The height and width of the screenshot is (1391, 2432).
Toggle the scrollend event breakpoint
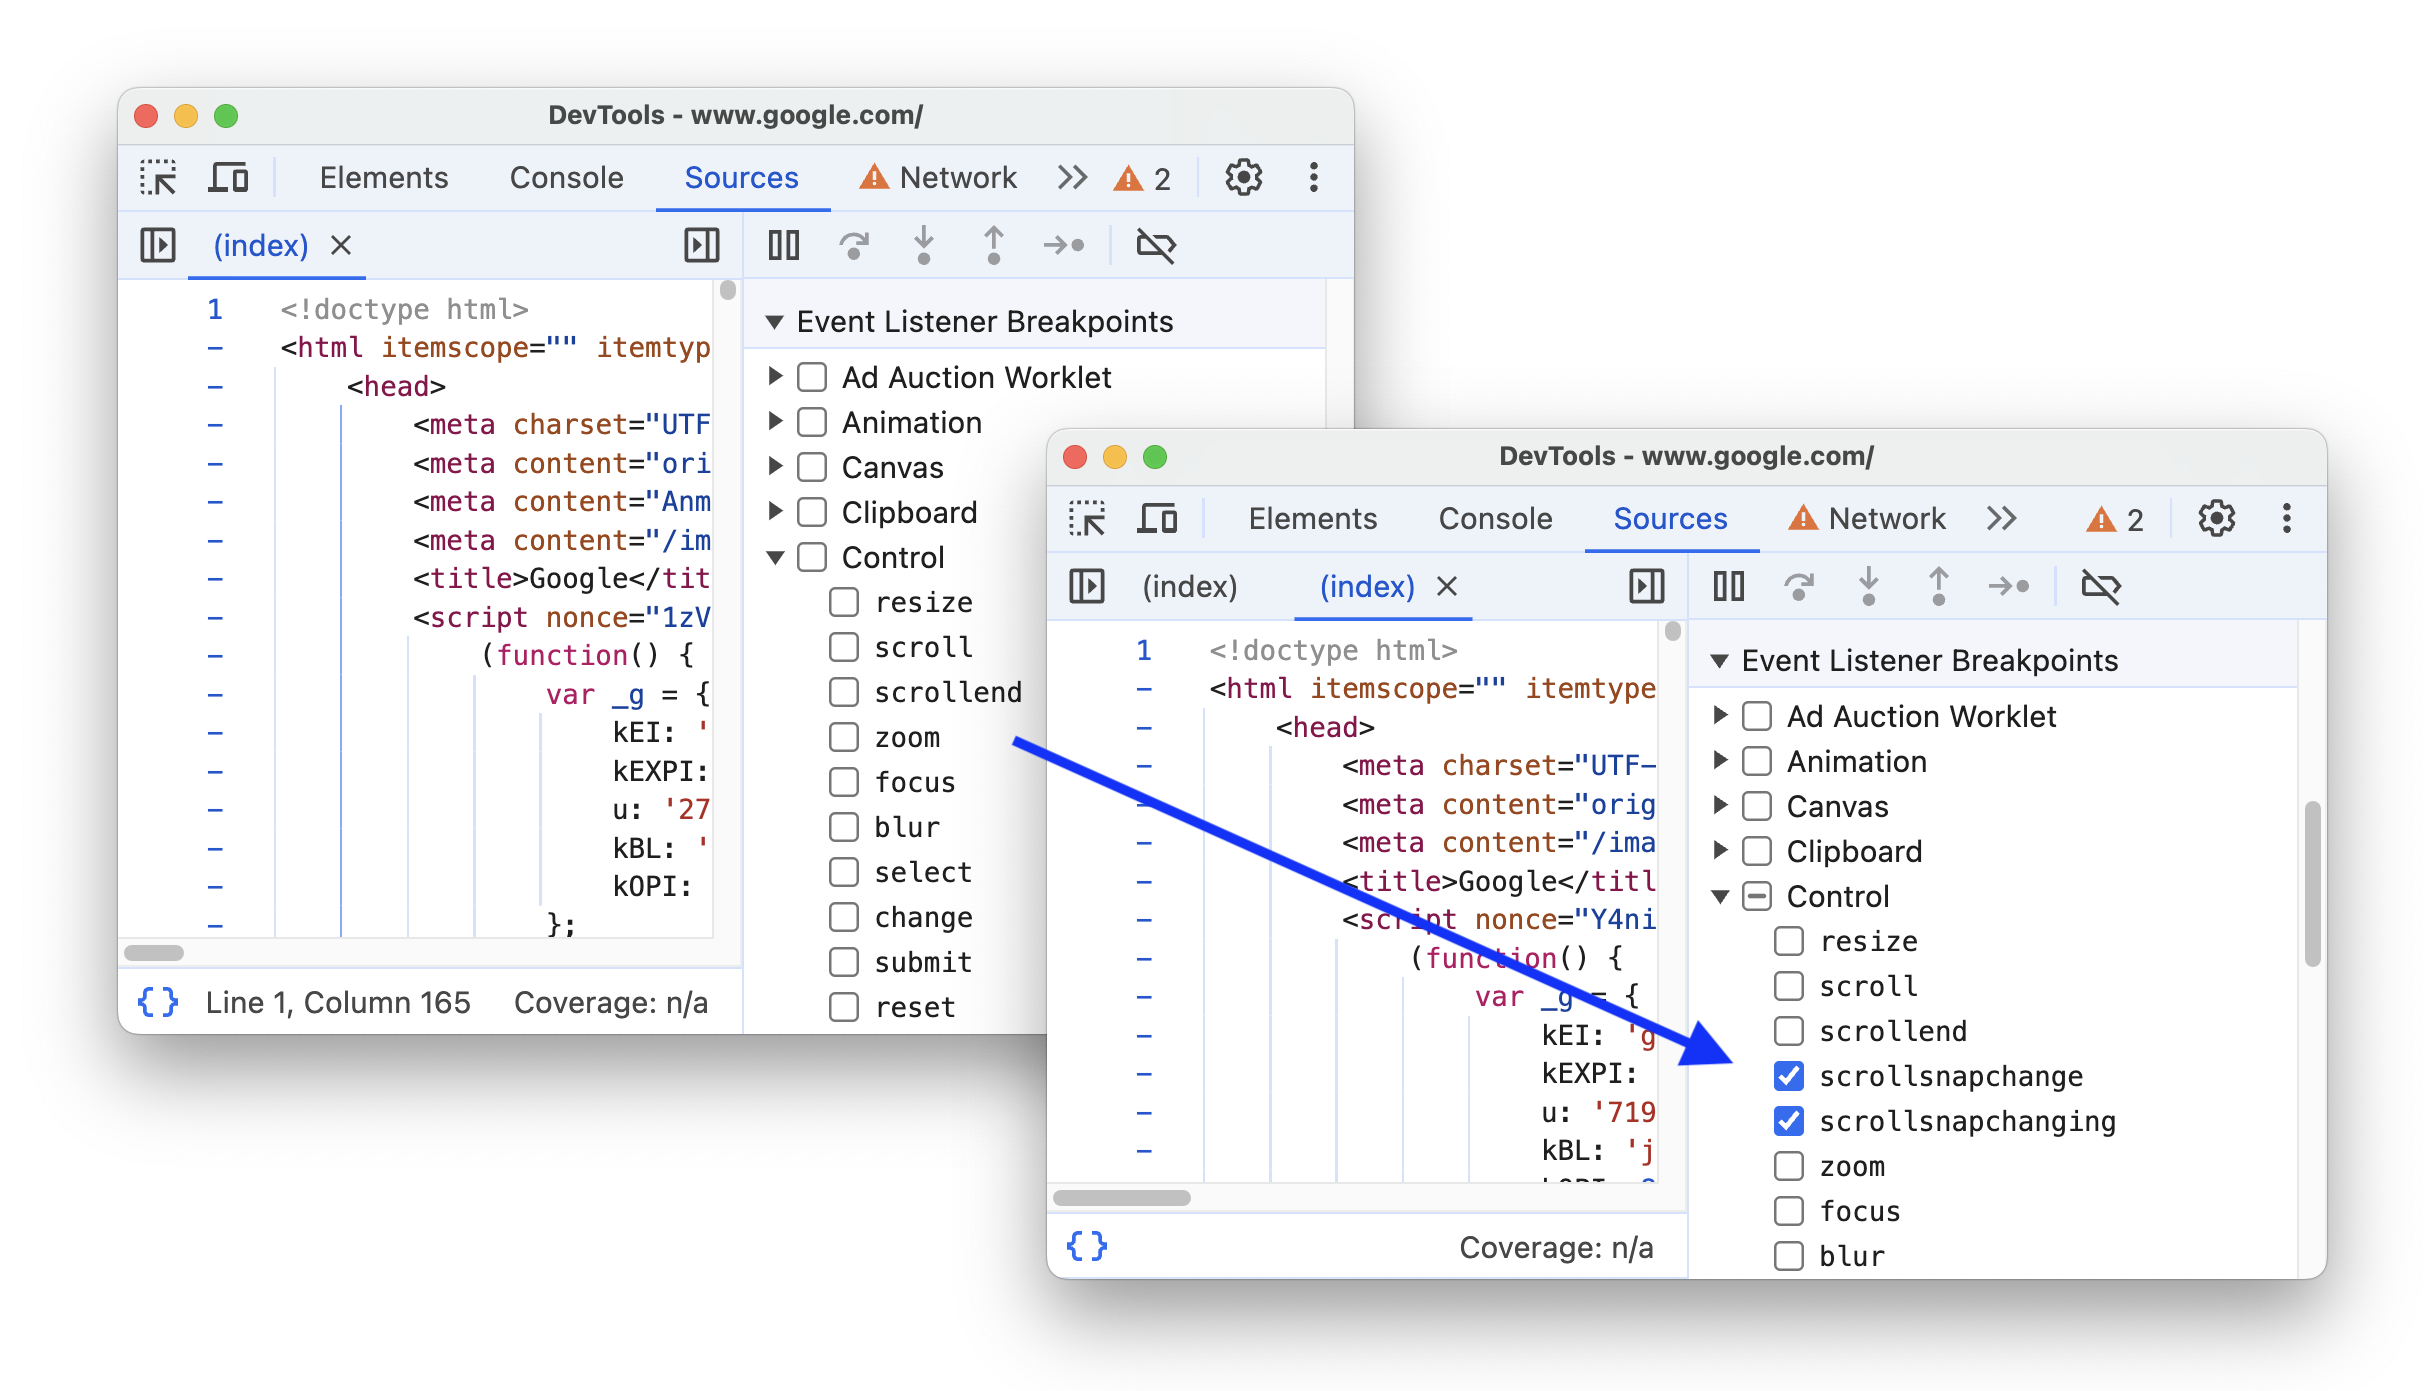click(1787, 1030)
